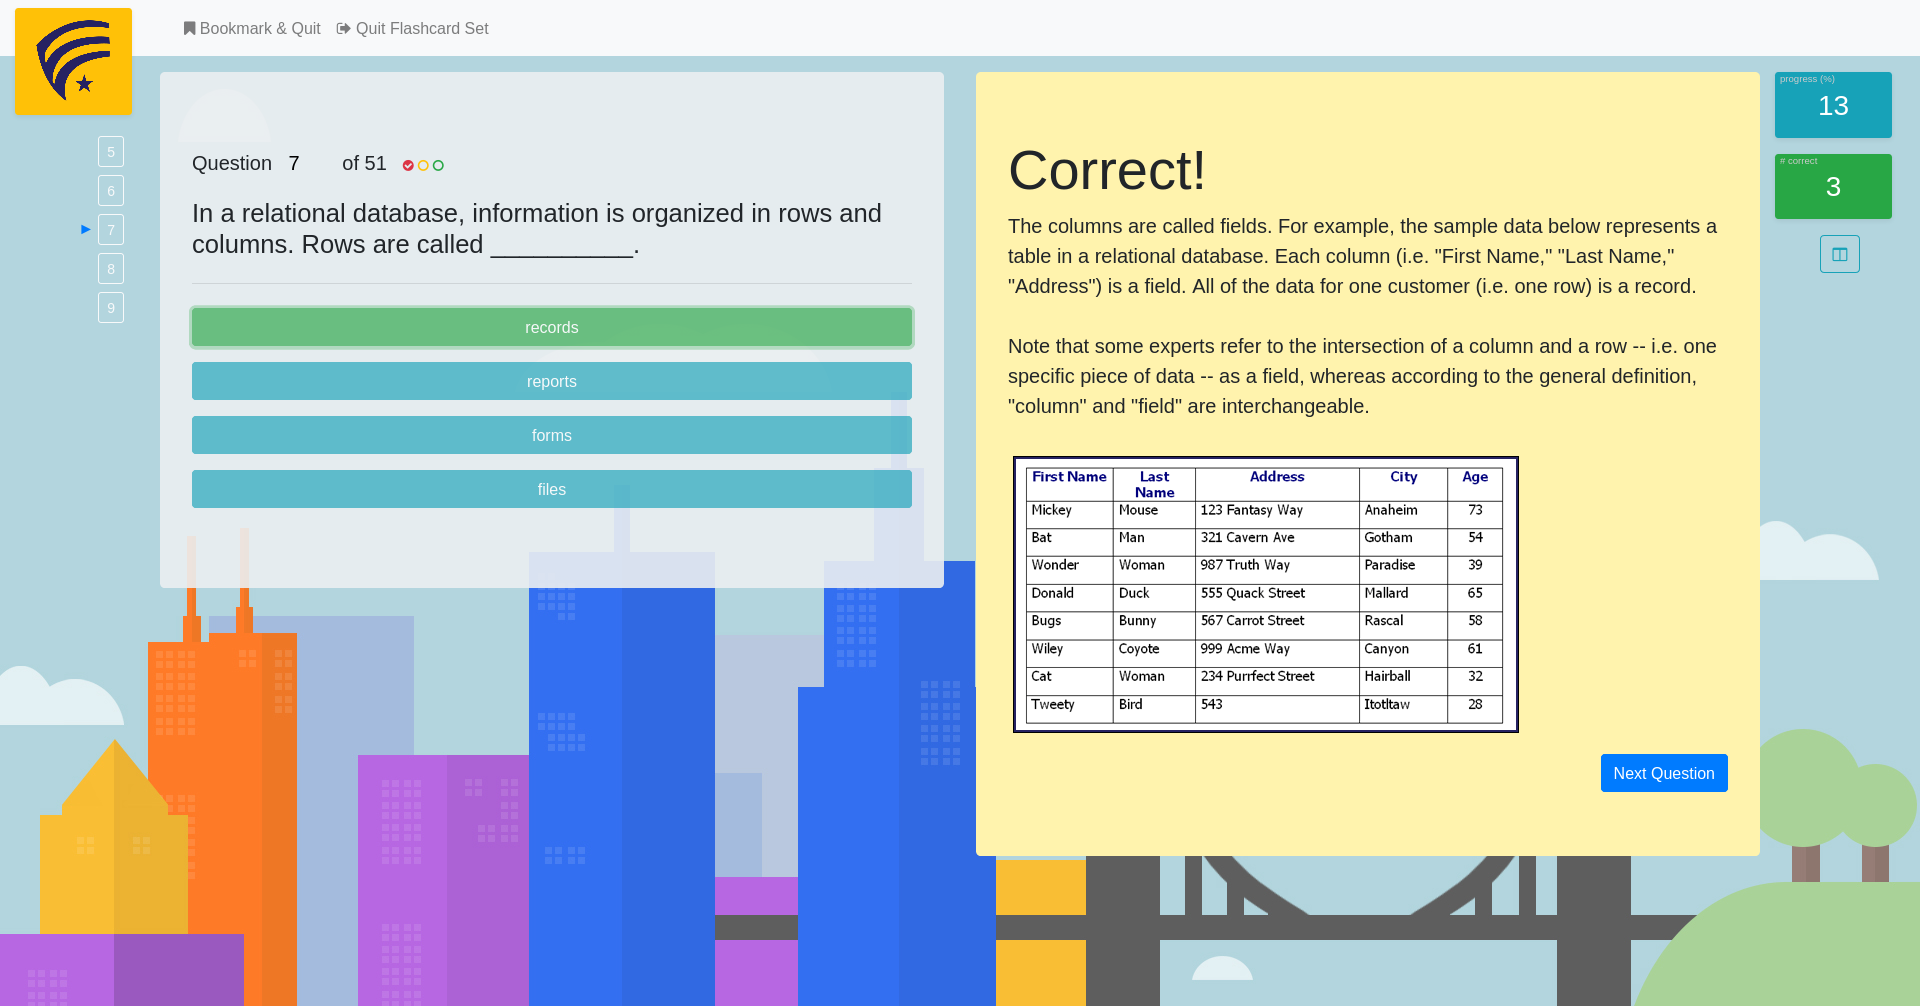Screen dimensions: 1920x1006
Task: Click the Bookmark & Quit link
Action: [252, 28]
